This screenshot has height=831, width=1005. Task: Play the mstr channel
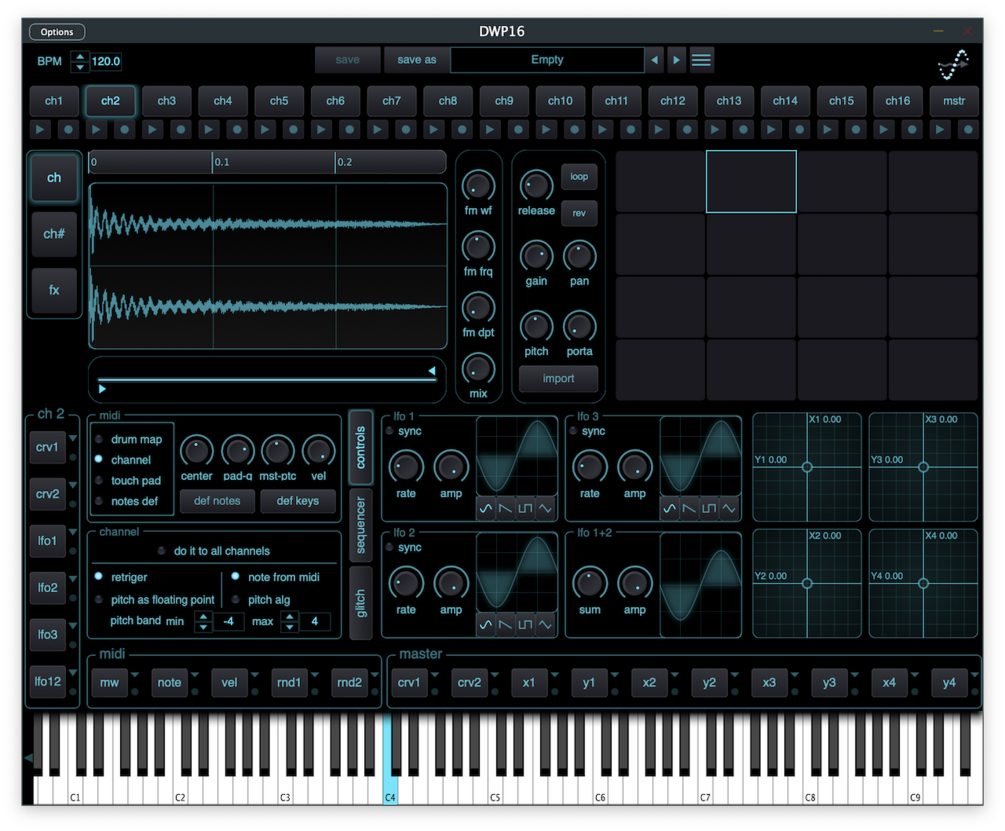click(x=940, y=129)
